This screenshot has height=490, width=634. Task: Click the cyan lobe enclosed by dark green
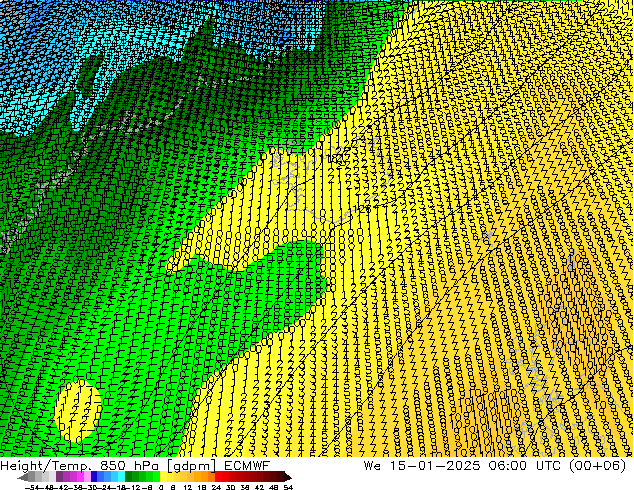[x=82, y=109]
